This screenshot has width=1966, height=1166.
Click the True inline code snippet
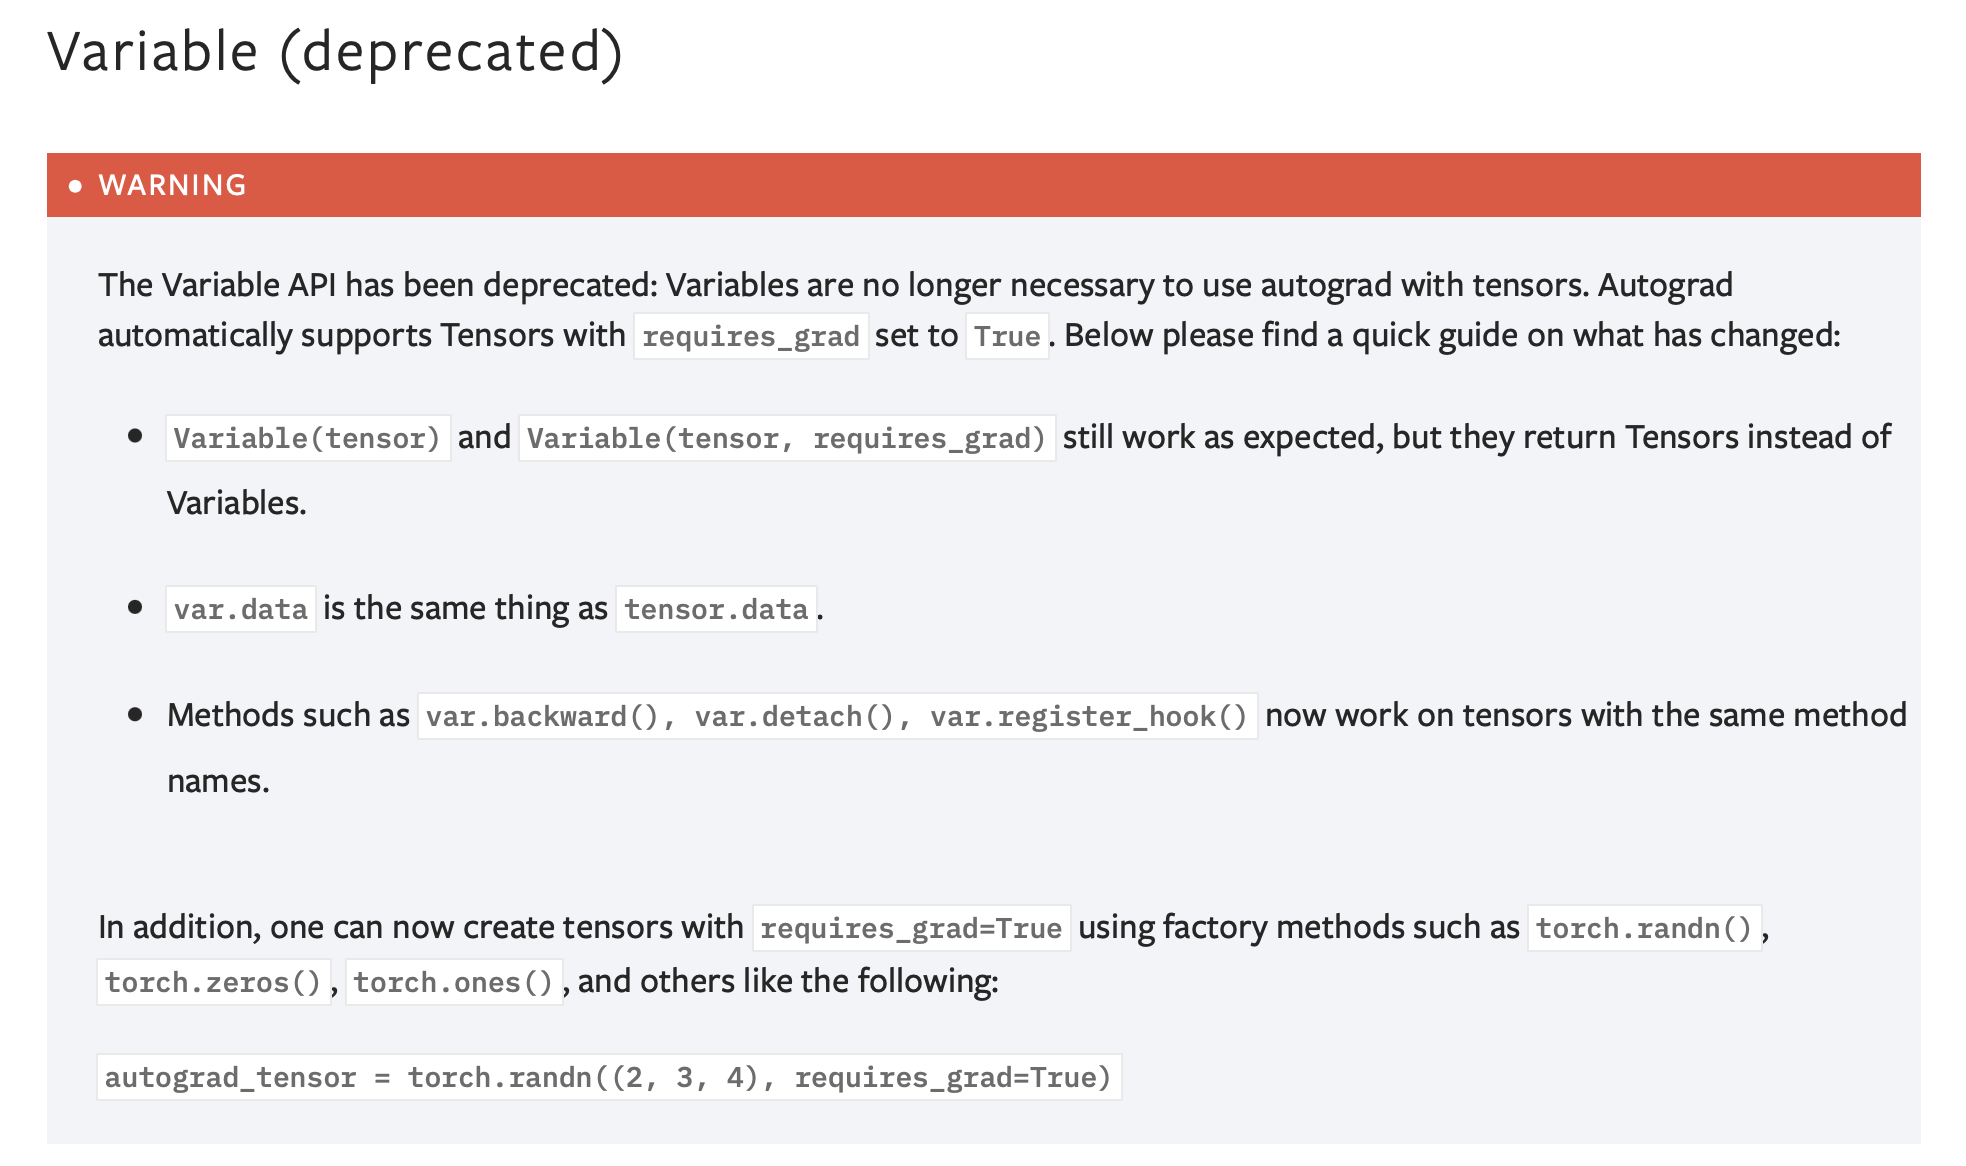point(1007,337)
